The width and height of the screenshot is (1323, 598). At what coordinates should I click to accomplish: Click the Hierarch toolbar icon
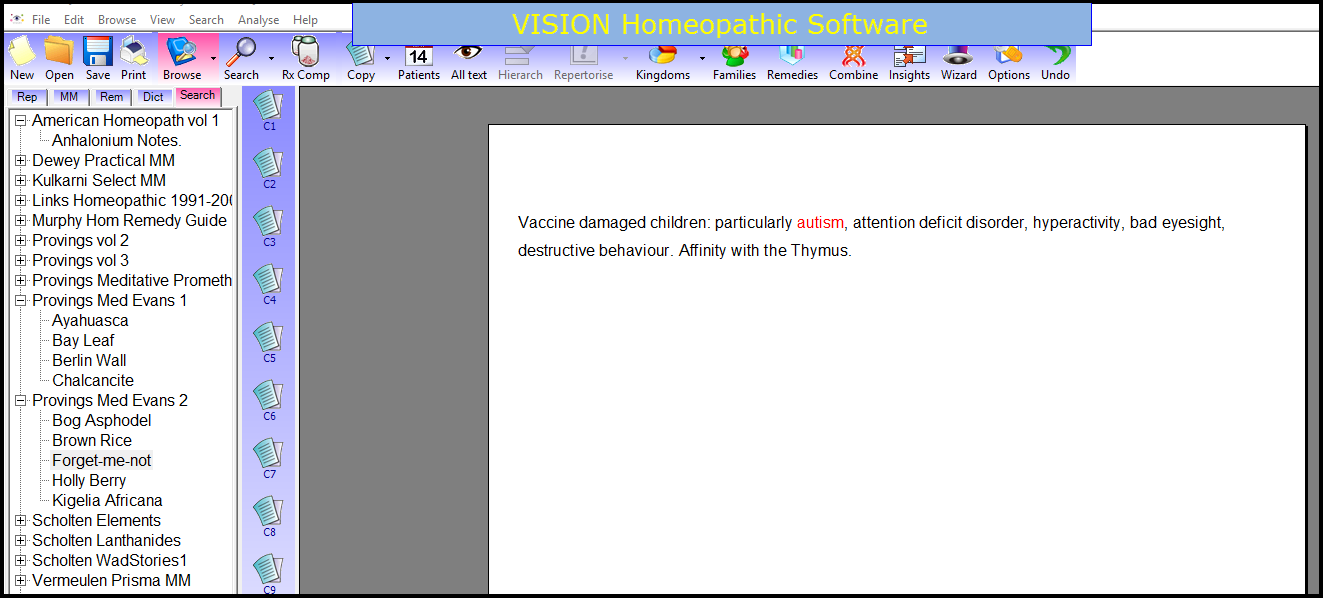pyautogui.click(x=520, y=58)
